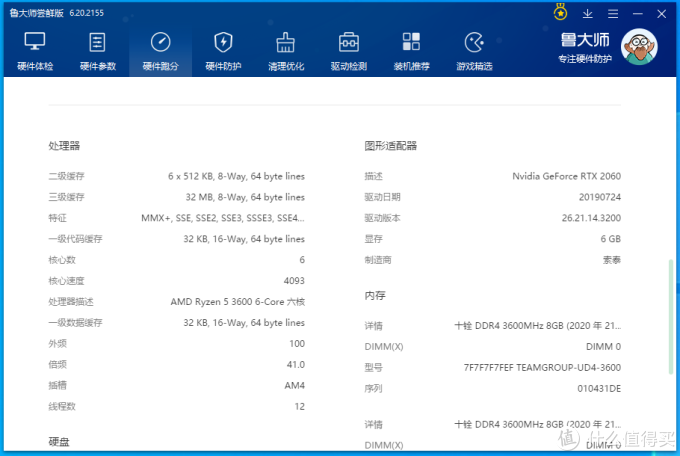Click the second 十铨 DDR4 3600MHz 8GB entry
The width and height of the screenshot is (680, 456).
[537, 424]
